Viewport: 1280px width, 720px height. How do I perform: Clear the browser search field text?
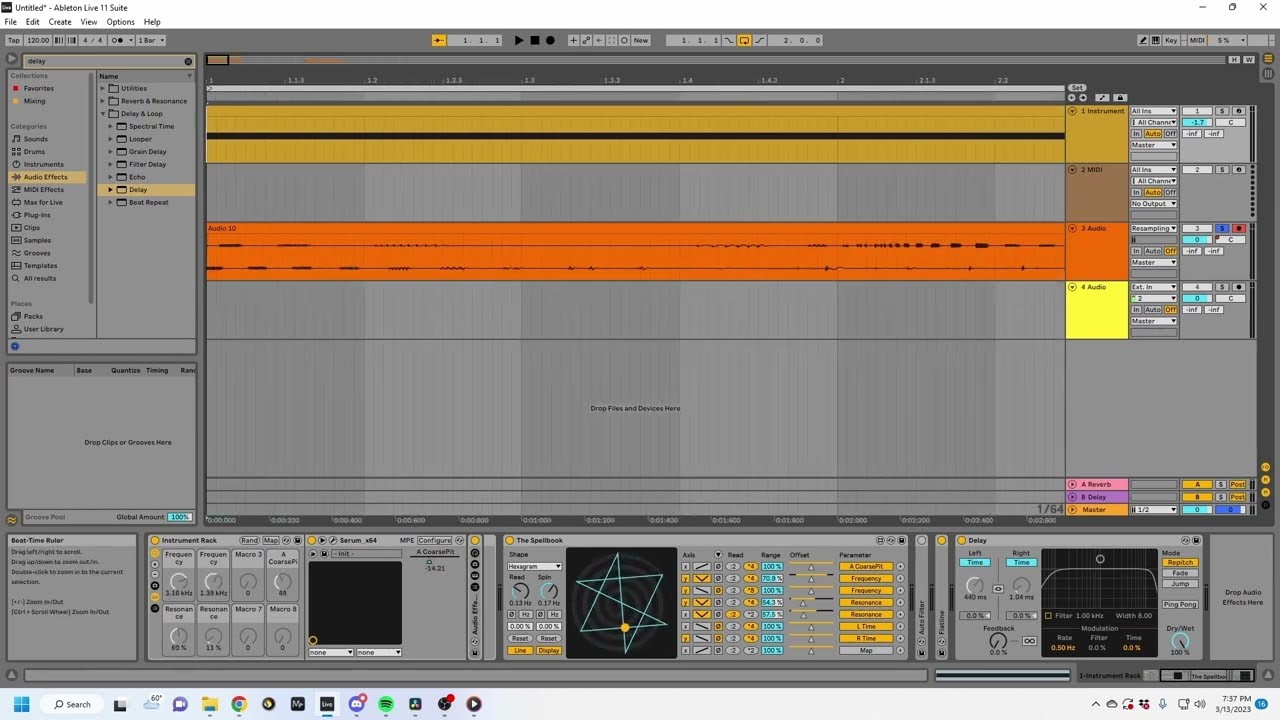coord(187,61)
